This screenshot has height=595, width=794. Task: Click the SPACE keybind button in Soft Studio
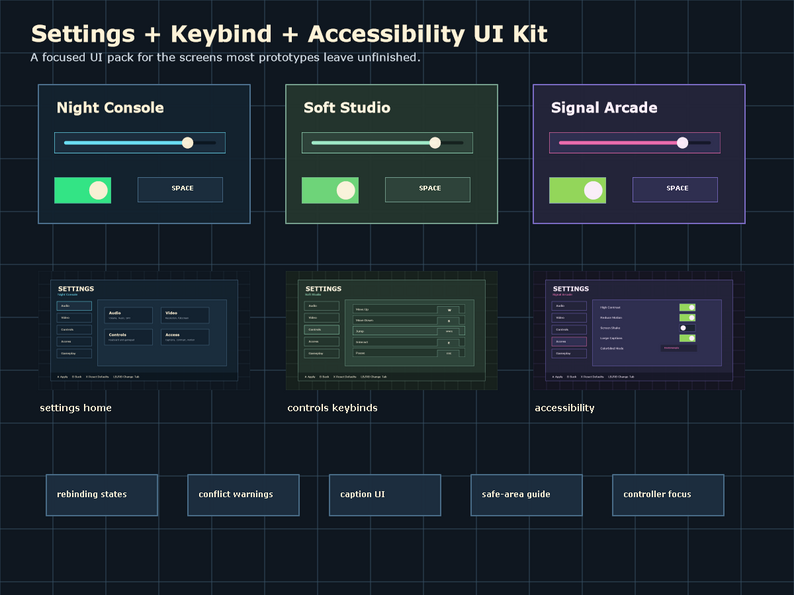pyautogui.click(x=427, y=189)
